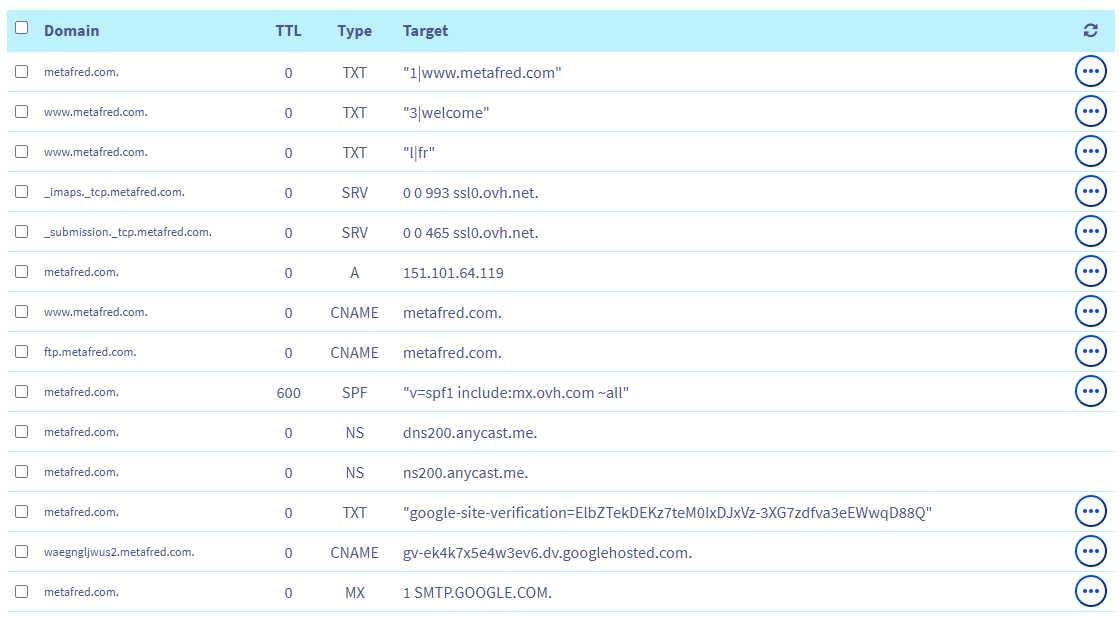The height and width of the screenshot is (618, 1119).
Task: Select the checkbox for ns200.anycast.me NS record
Action: (x=22, y=472)
